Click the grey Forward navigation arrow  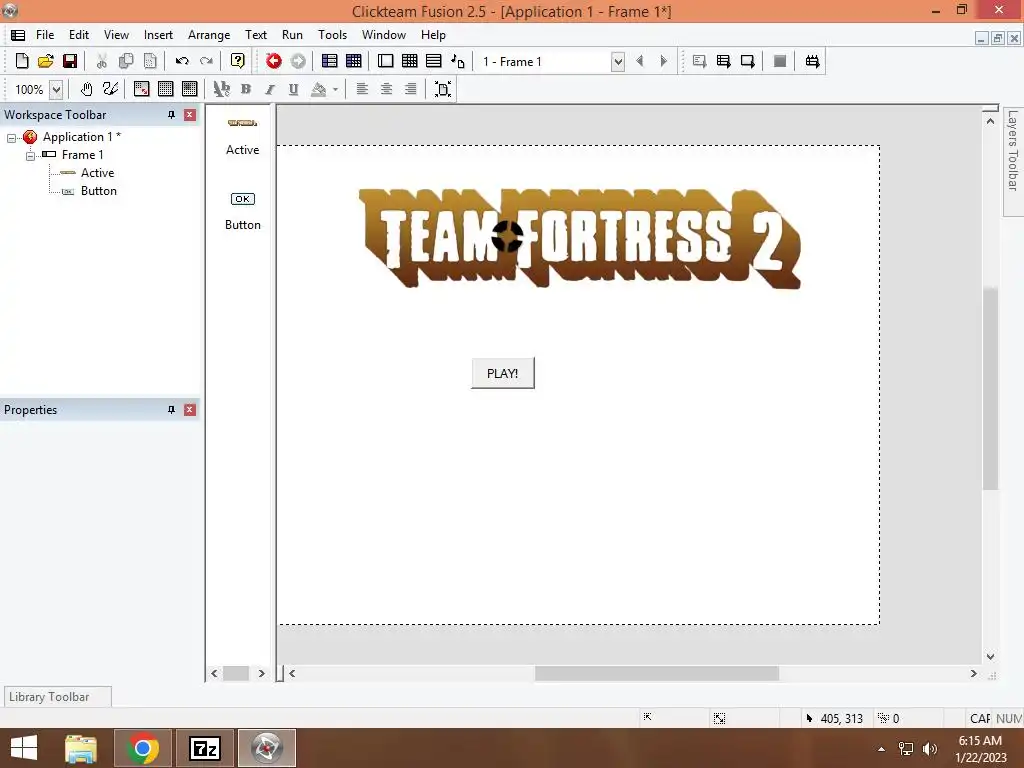(x=298, y=61)
